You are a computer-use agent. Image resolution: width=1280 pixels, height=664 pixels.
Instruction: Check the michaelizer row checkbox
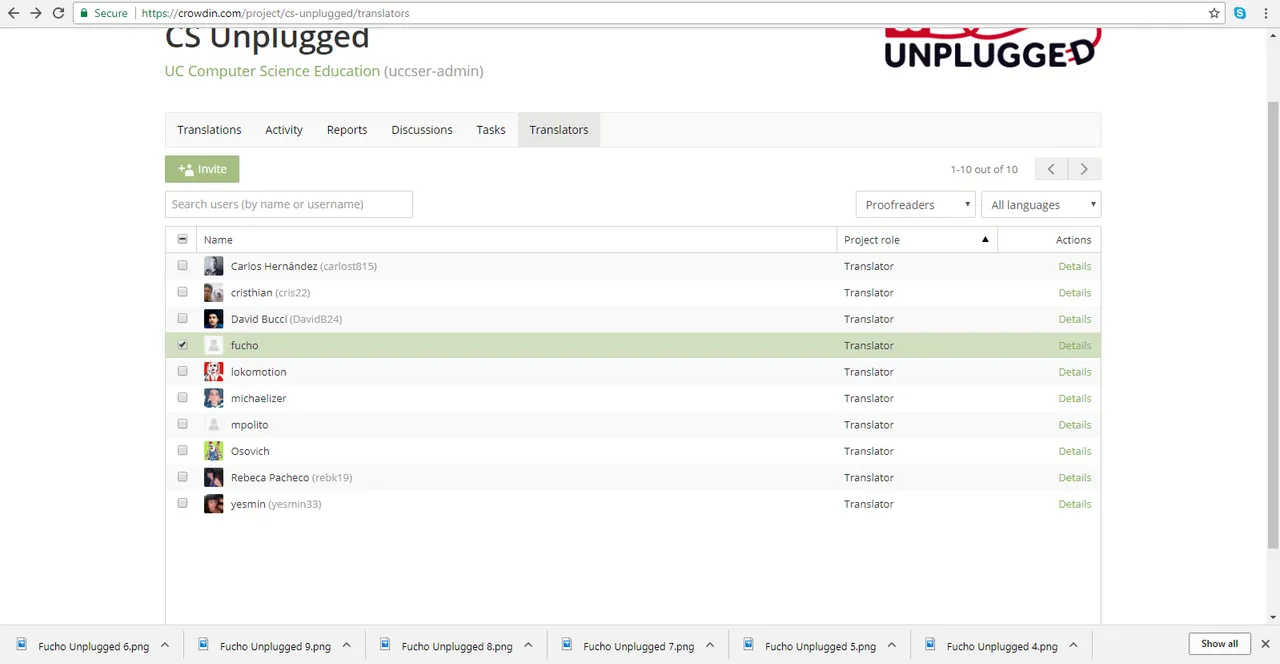click(182, 397)
